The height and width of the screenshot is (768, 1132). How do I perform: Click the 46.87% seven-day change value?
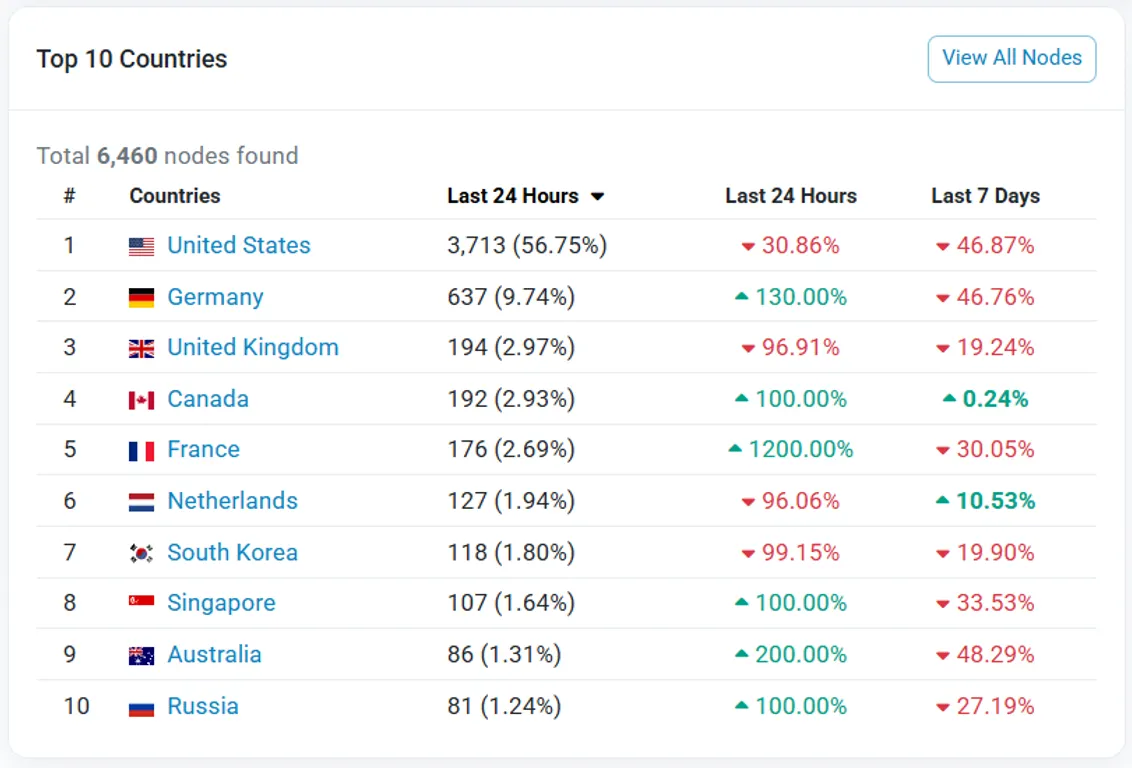point(985,245)
